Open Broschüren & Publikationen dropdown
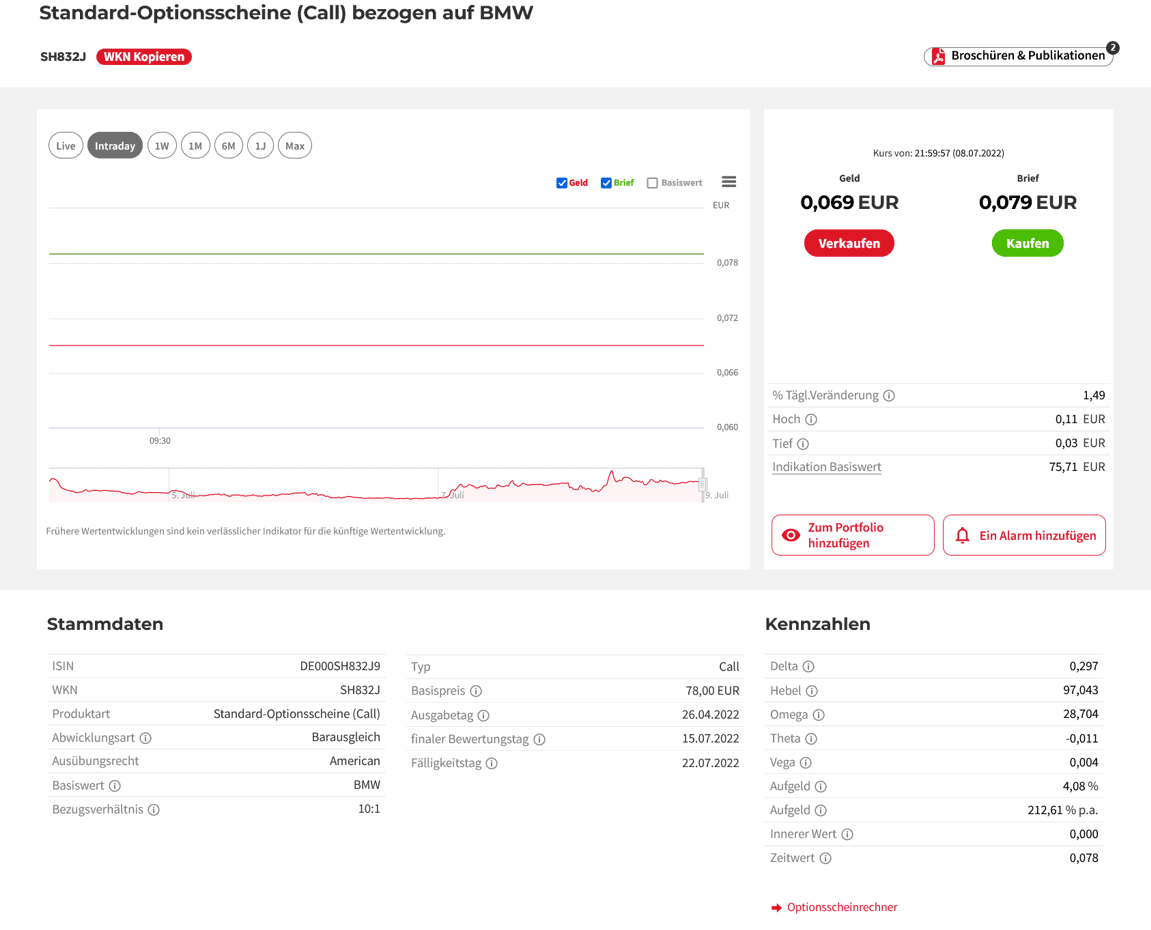Viewport: 1151px width, 930px height. (1018, 56)
